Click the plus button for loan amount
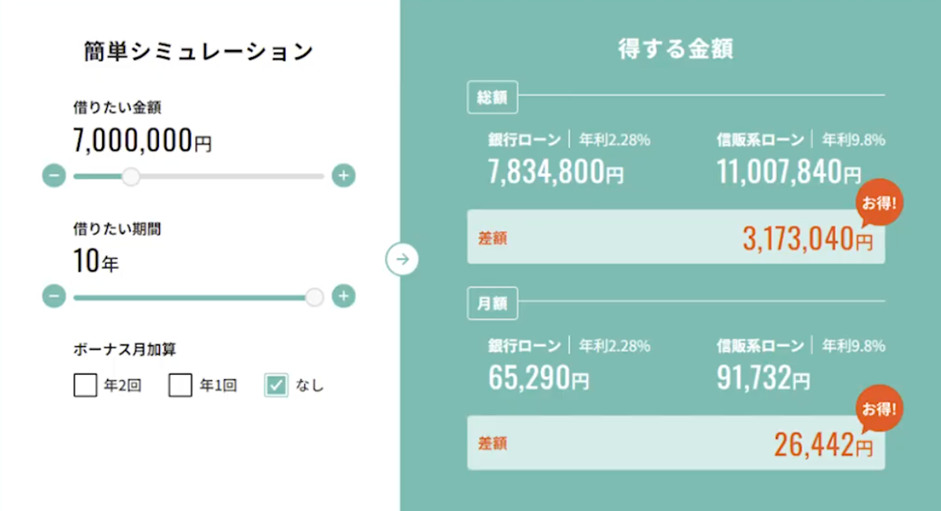 pyautogui.click(x=343, y=177)
